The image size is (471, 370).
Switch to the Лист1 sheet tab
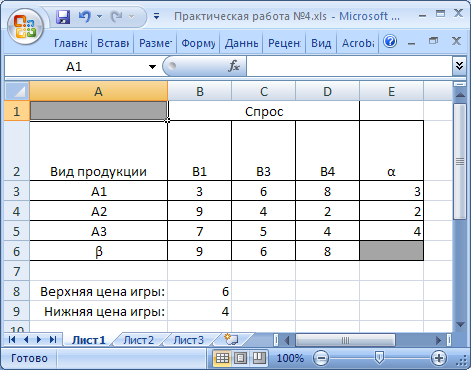(x=89, y=340)
